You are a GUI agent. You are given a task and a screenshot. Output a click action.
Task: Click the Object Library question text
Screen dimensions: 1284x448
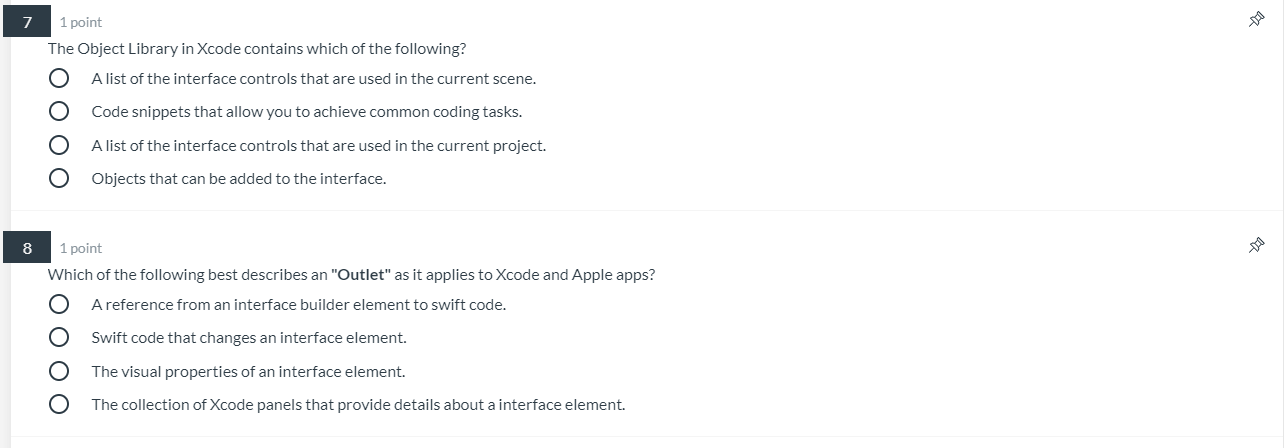(x=257, y=48)
